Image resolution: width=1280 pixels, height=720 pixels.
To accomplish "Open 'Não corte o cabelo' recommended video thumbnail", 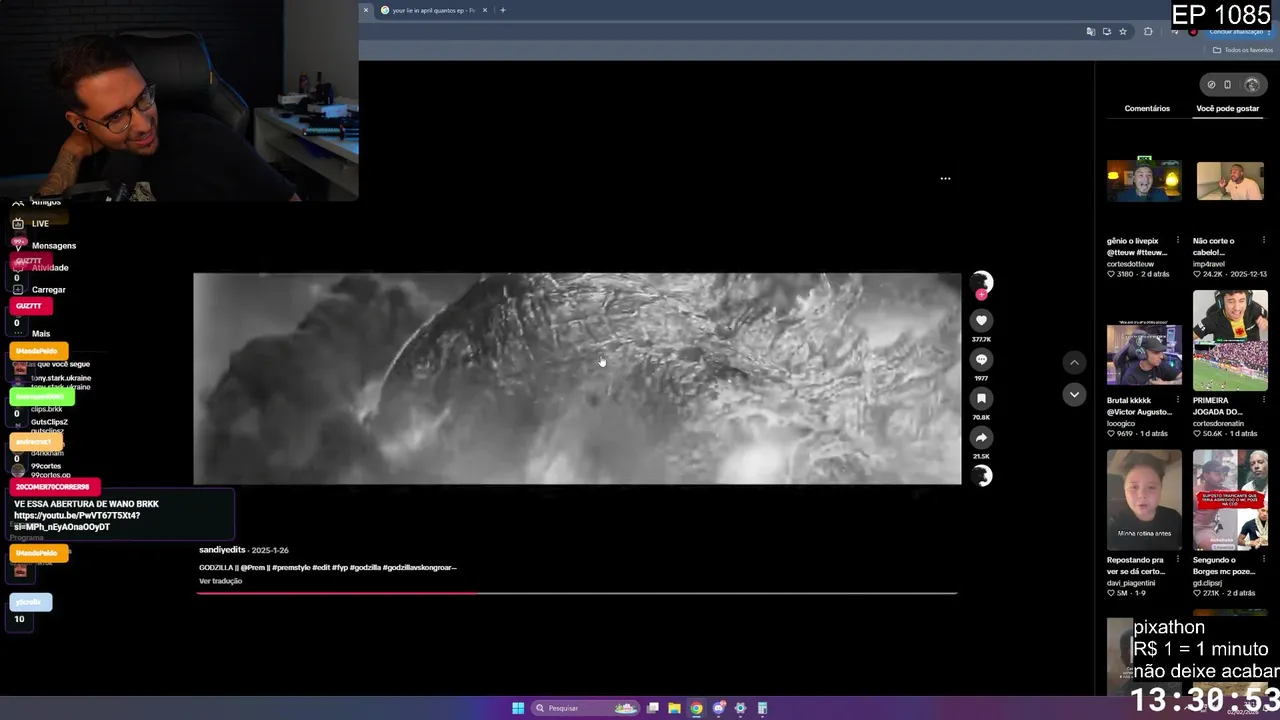I will tap(1230, 181).
